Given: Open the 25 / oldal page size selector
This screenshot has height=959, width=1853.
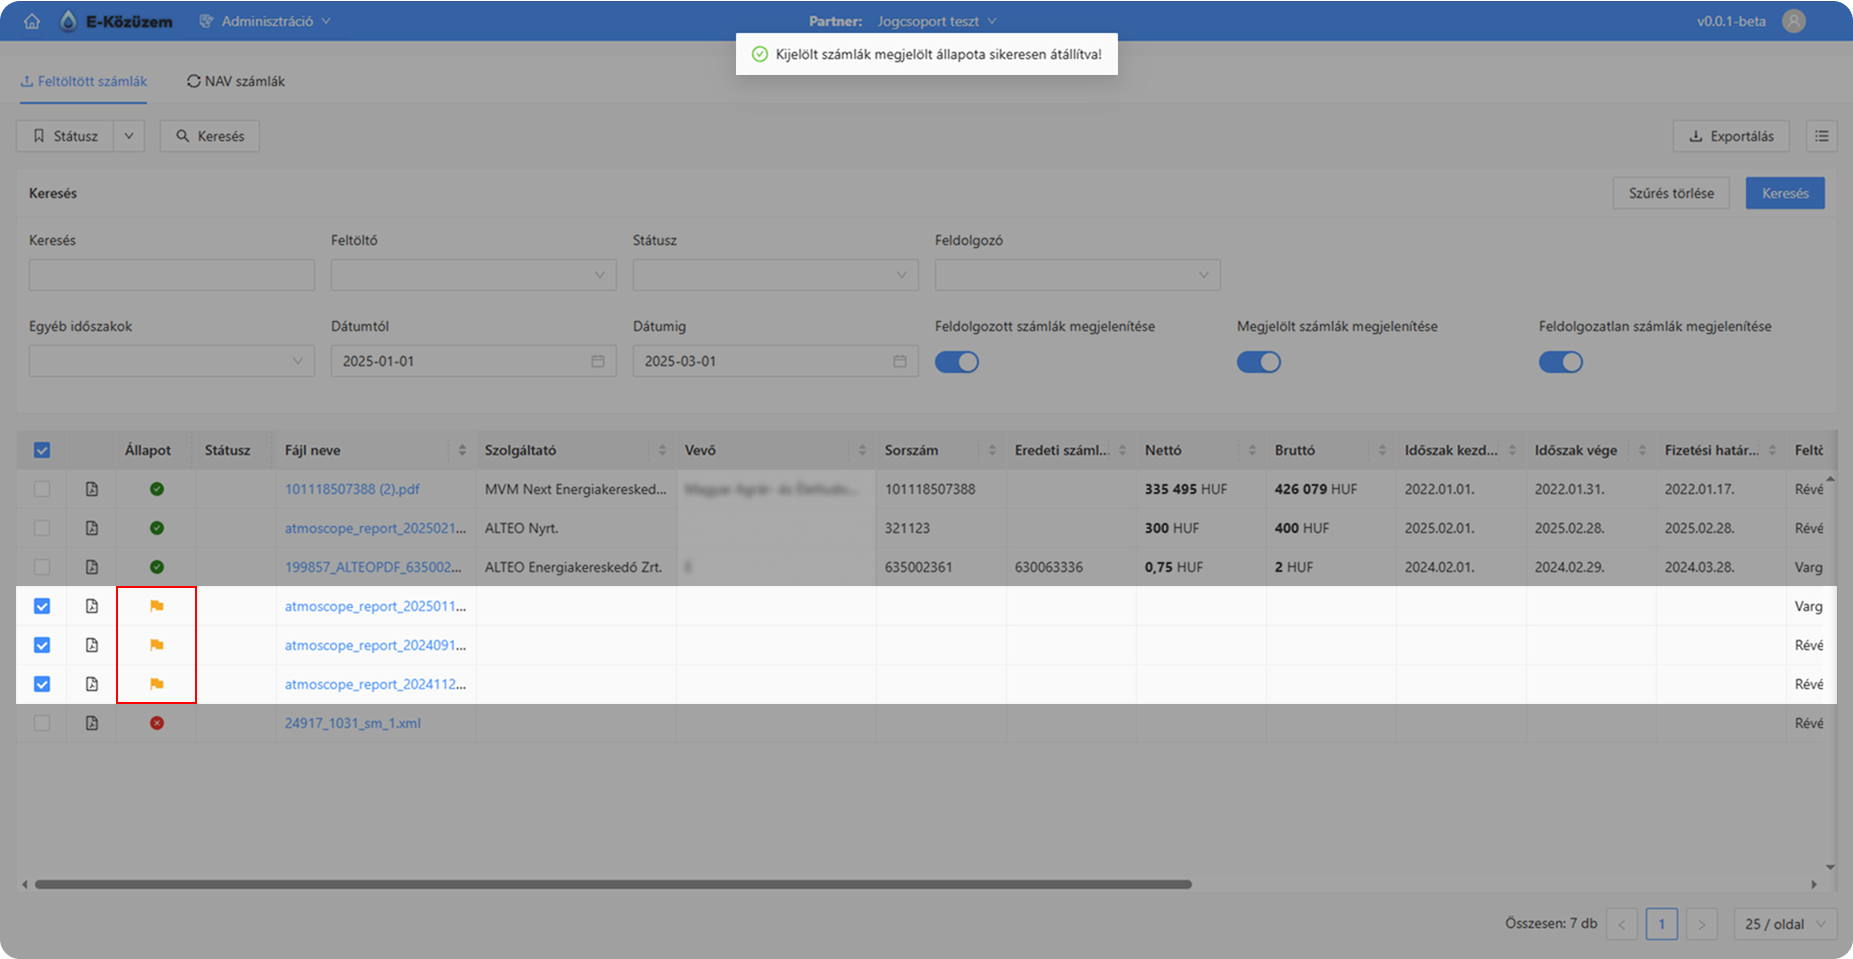Looking at the screenshot, I should (1785, 924).
